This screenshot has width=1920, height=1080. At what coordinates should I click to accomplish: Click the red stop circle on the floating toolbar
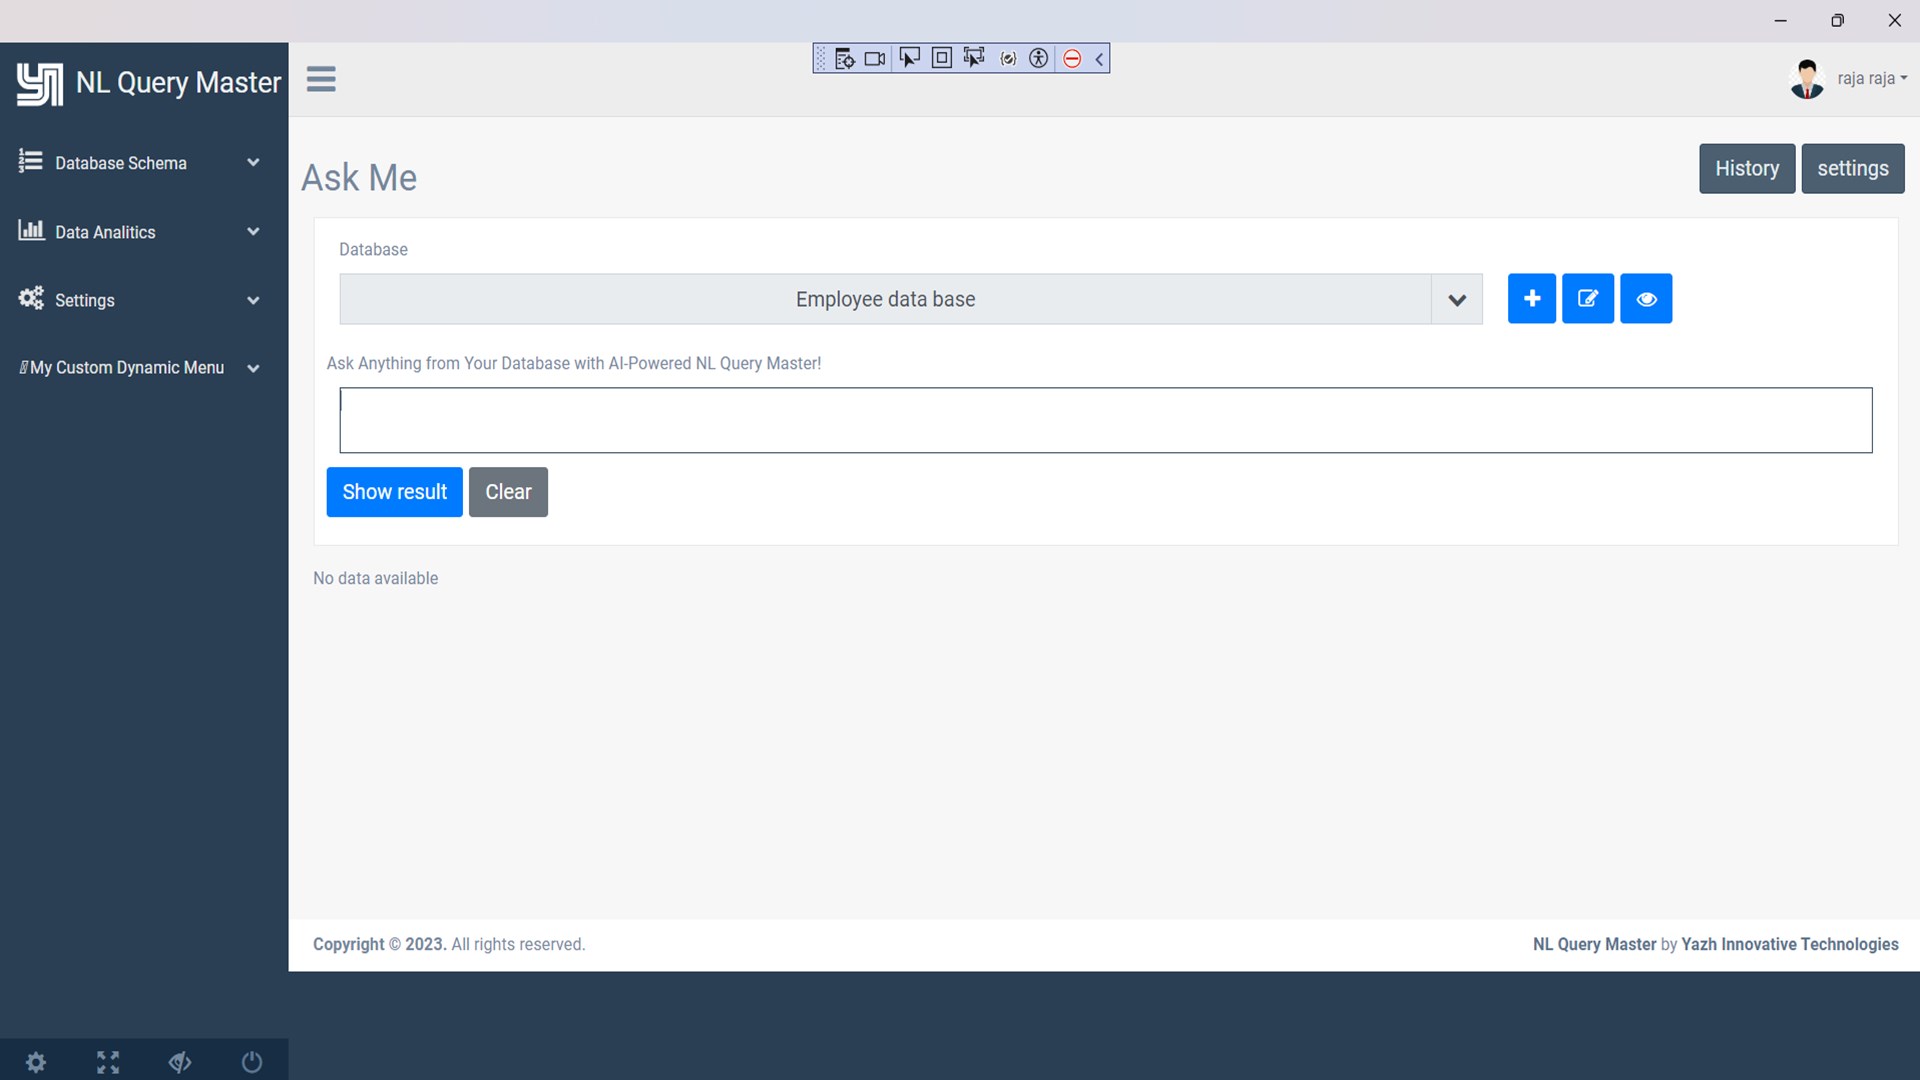(1072, 59)
